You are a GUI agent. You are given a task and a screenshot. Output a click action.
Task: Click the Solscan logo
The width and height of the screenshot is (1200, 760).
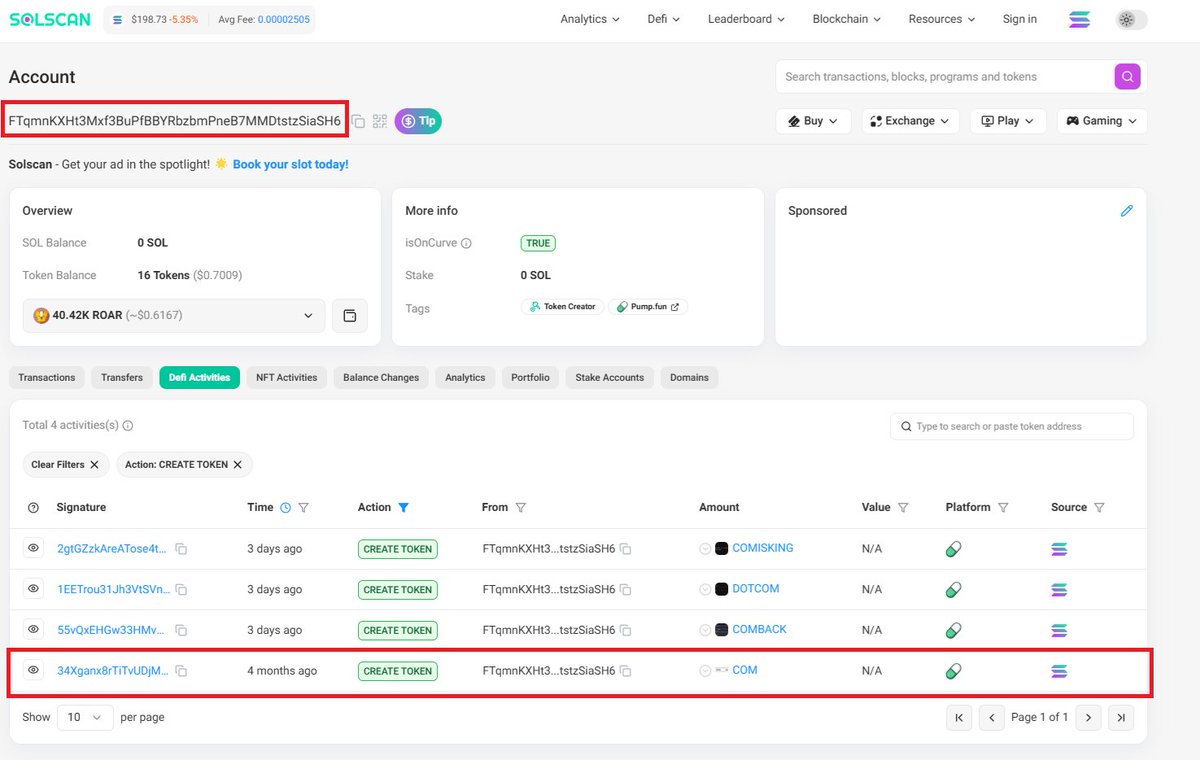51,19
